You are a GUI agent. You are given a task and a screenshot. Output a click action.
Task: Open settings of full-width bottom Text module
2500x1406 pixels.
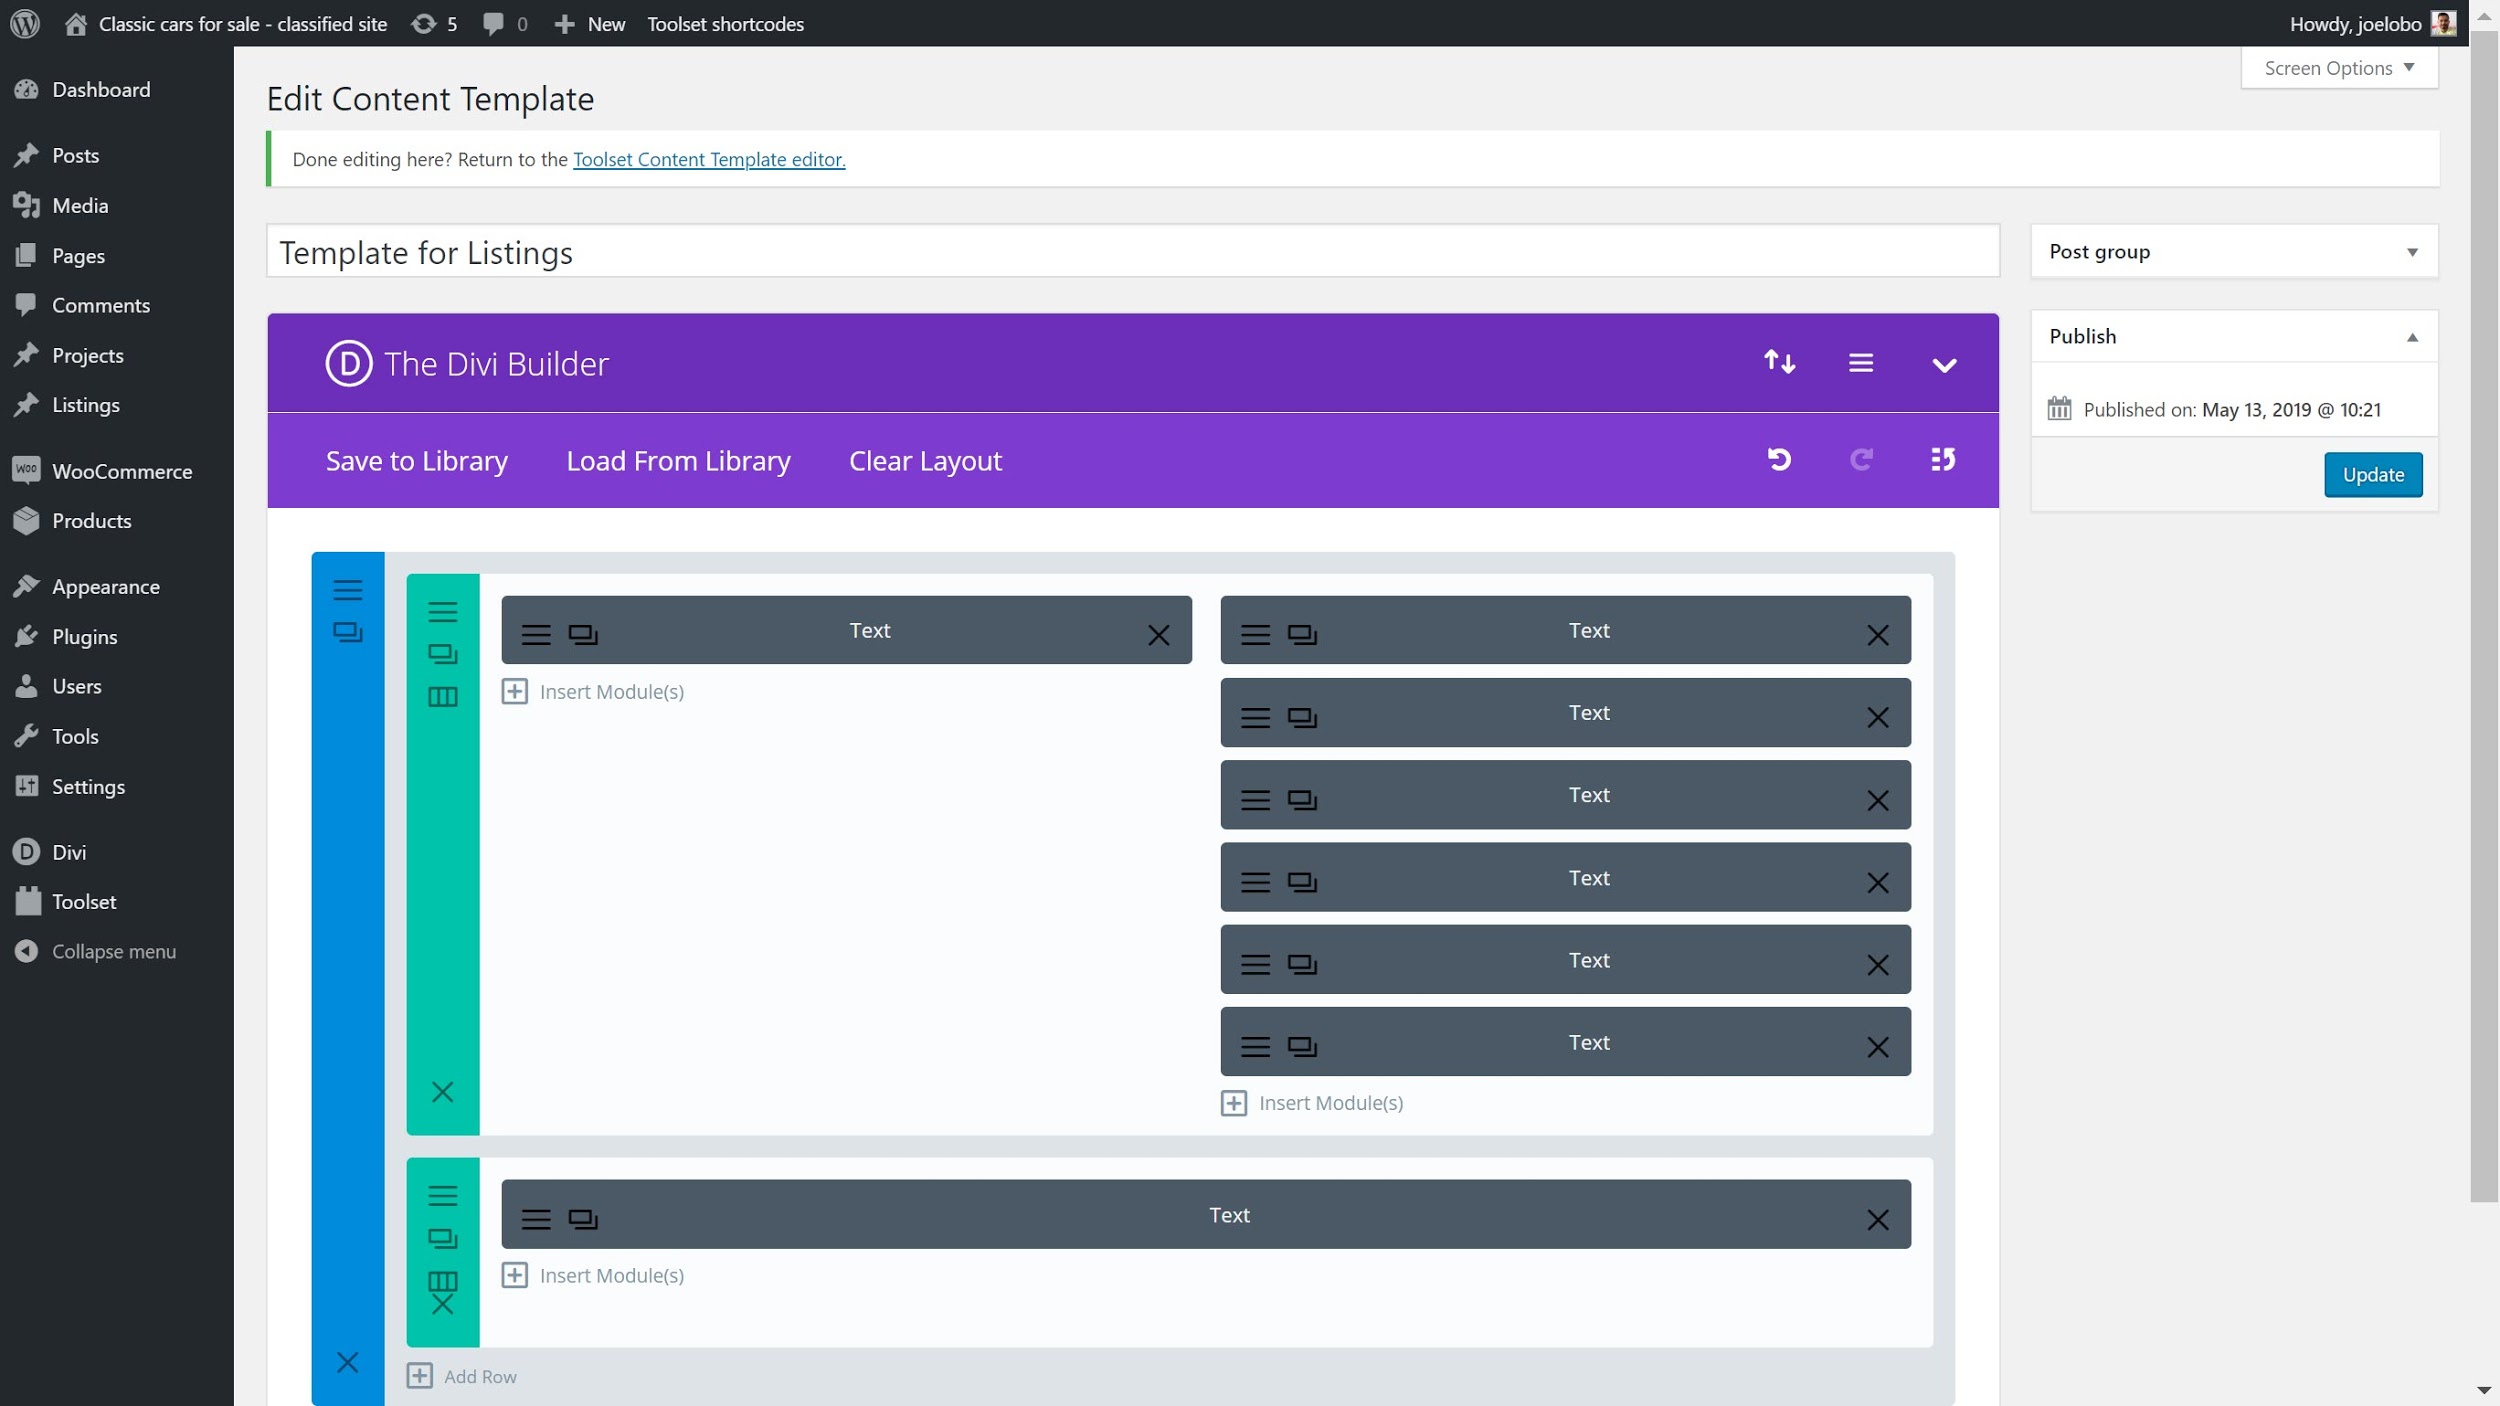(536, 1218)
